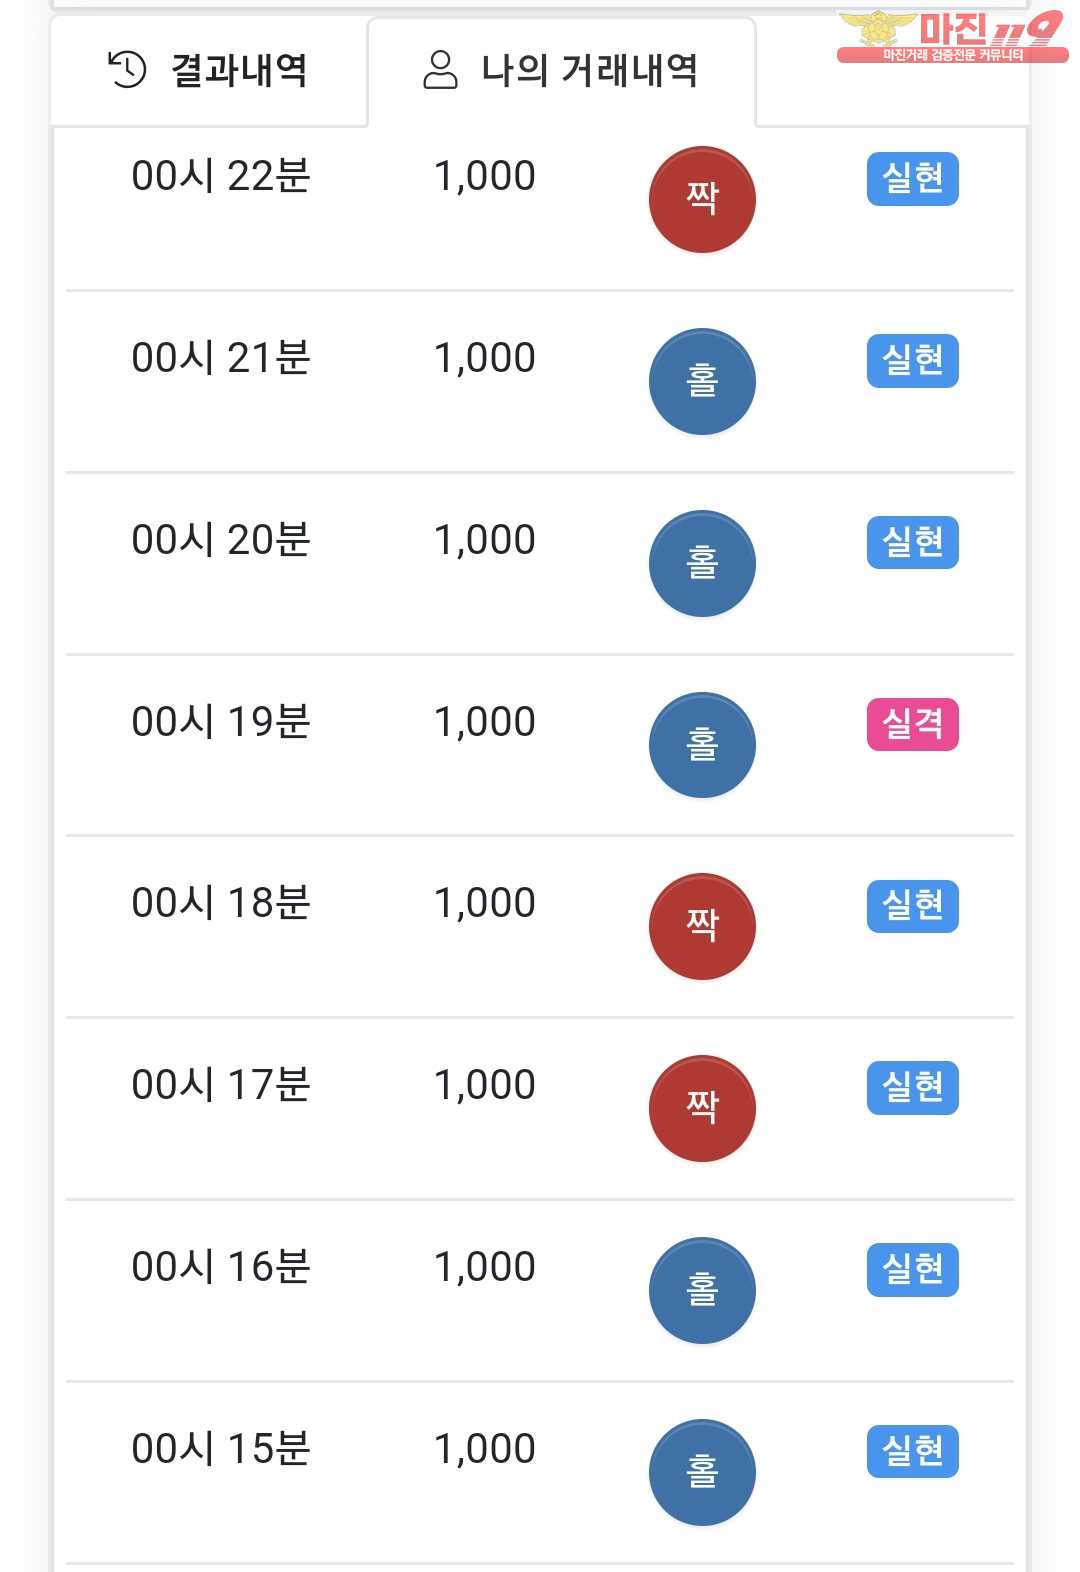Click 실현 badge for 00시 21분
The image size is (1080, 1572).
(912, 361)
